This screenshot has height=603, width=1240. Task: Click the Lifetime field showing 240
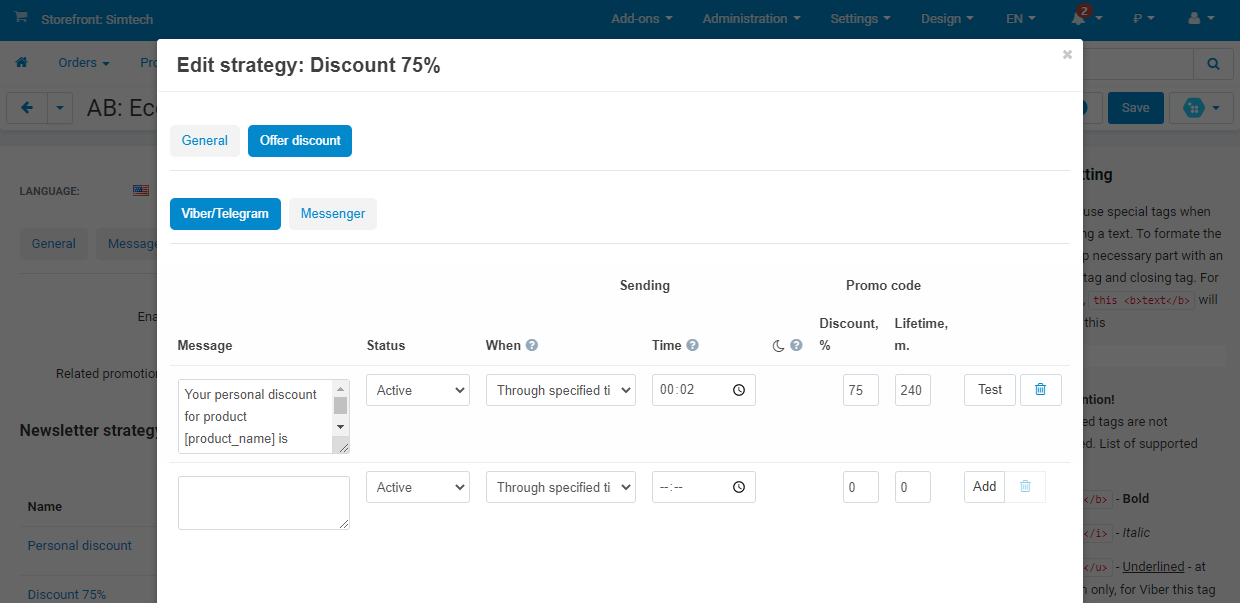(912, 390)
